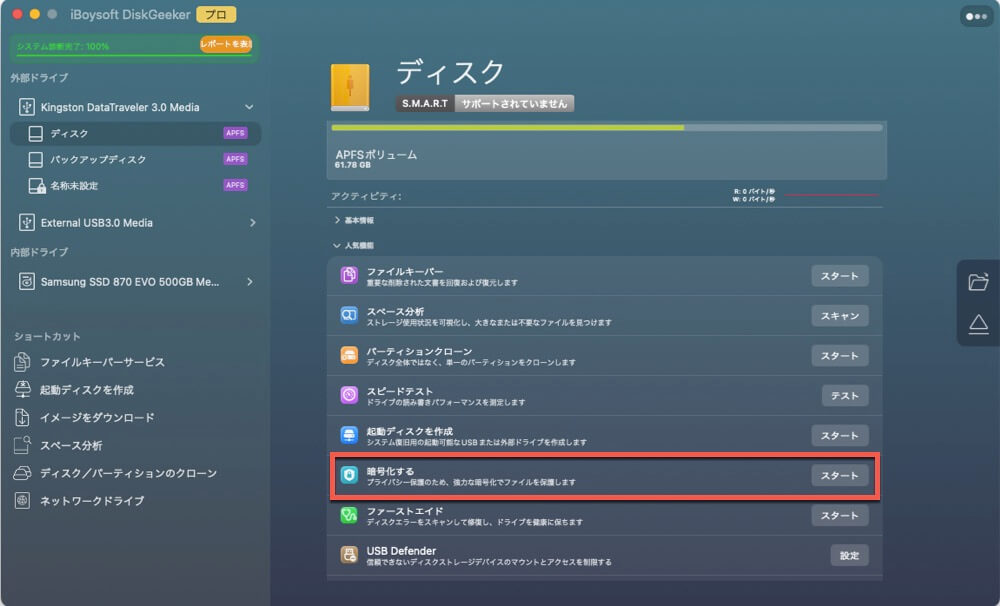
Task: Select the イメージをダウンロード shortcut icon
Action: coord(24,418)
